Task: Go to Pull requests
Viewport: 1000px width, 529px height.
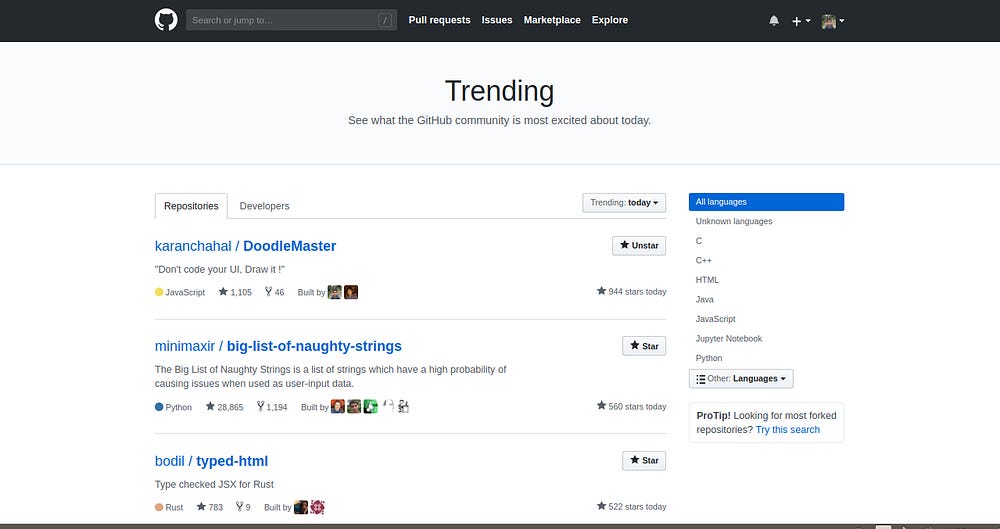Action: click(x=439, y=20)
